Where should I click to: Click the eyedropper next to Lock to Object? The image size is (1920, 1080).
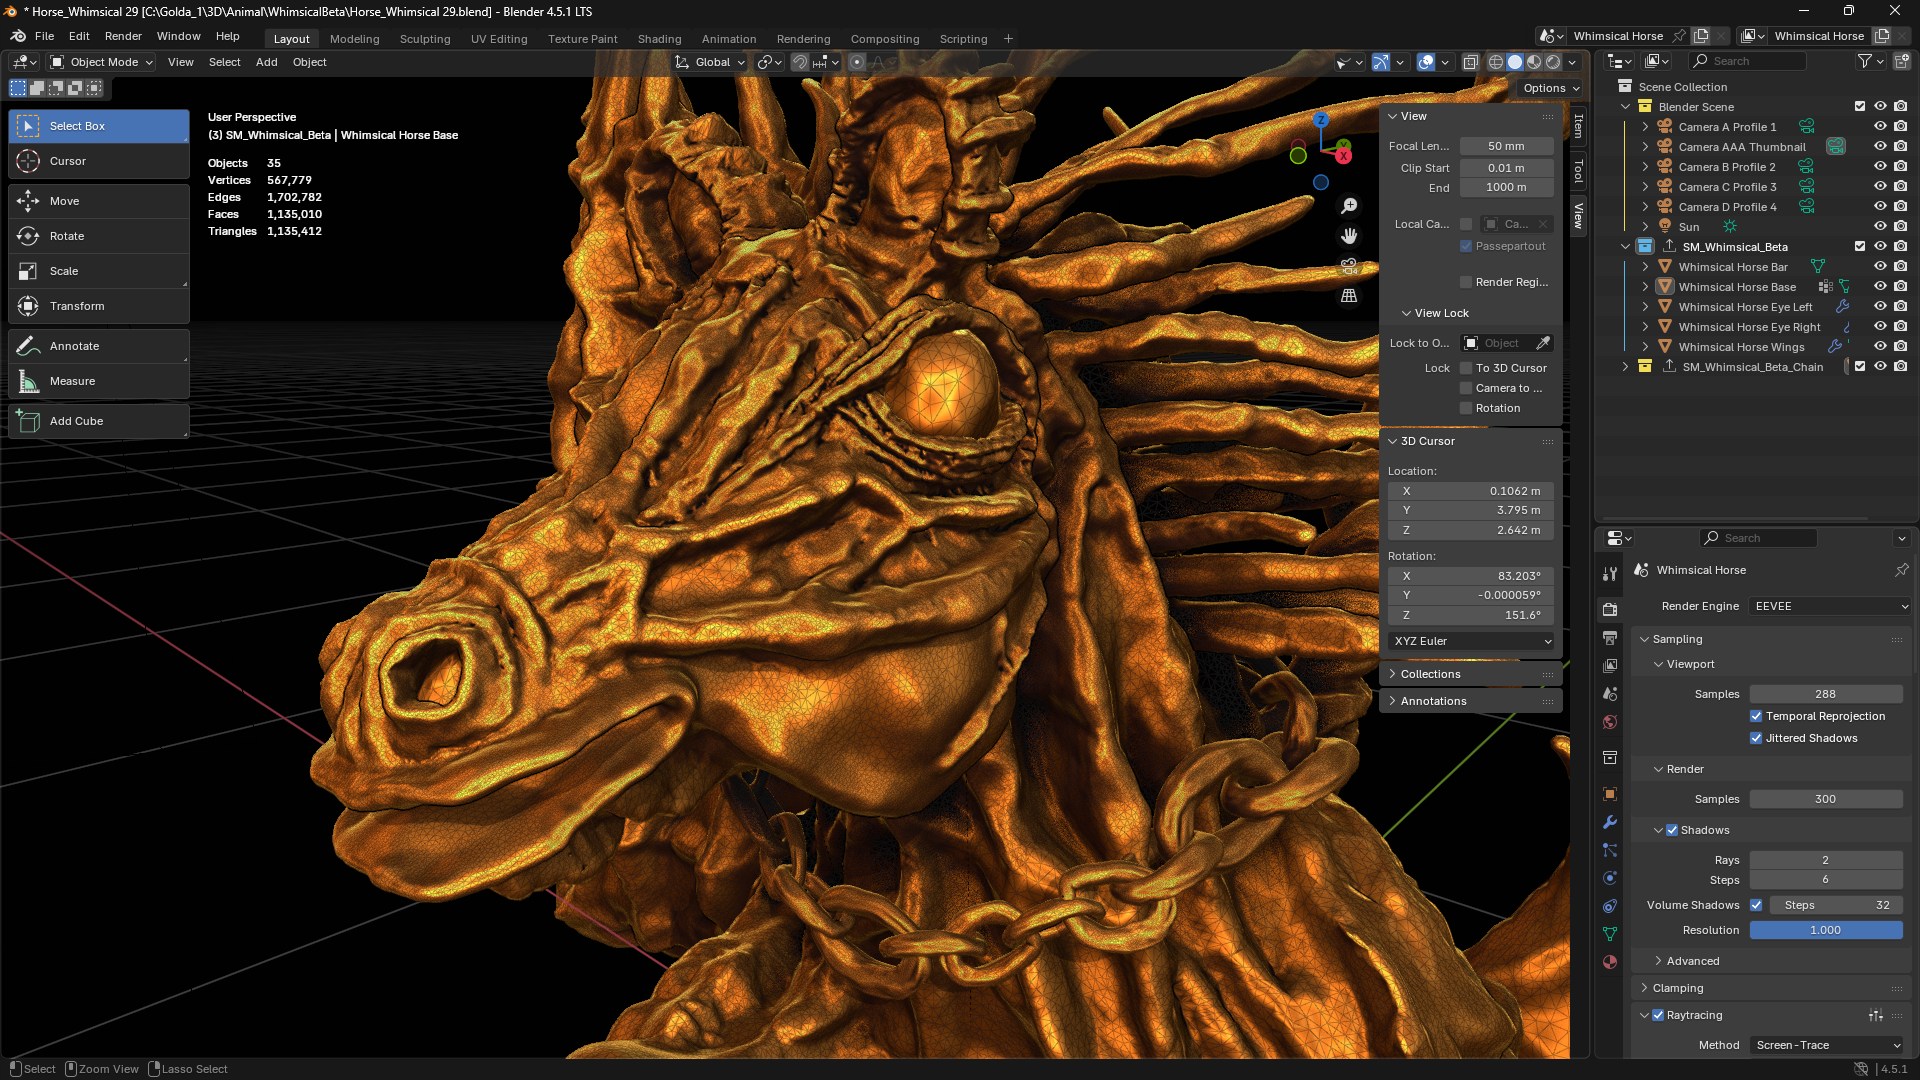[1543, 343]
